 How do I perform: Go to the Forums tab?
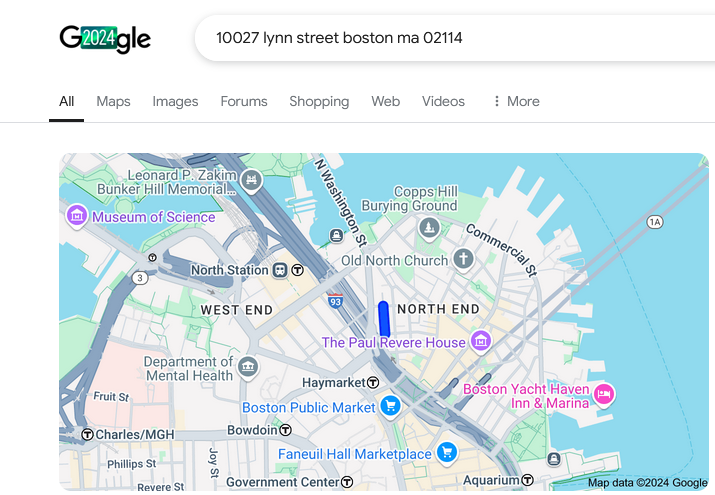pos(244,101)
